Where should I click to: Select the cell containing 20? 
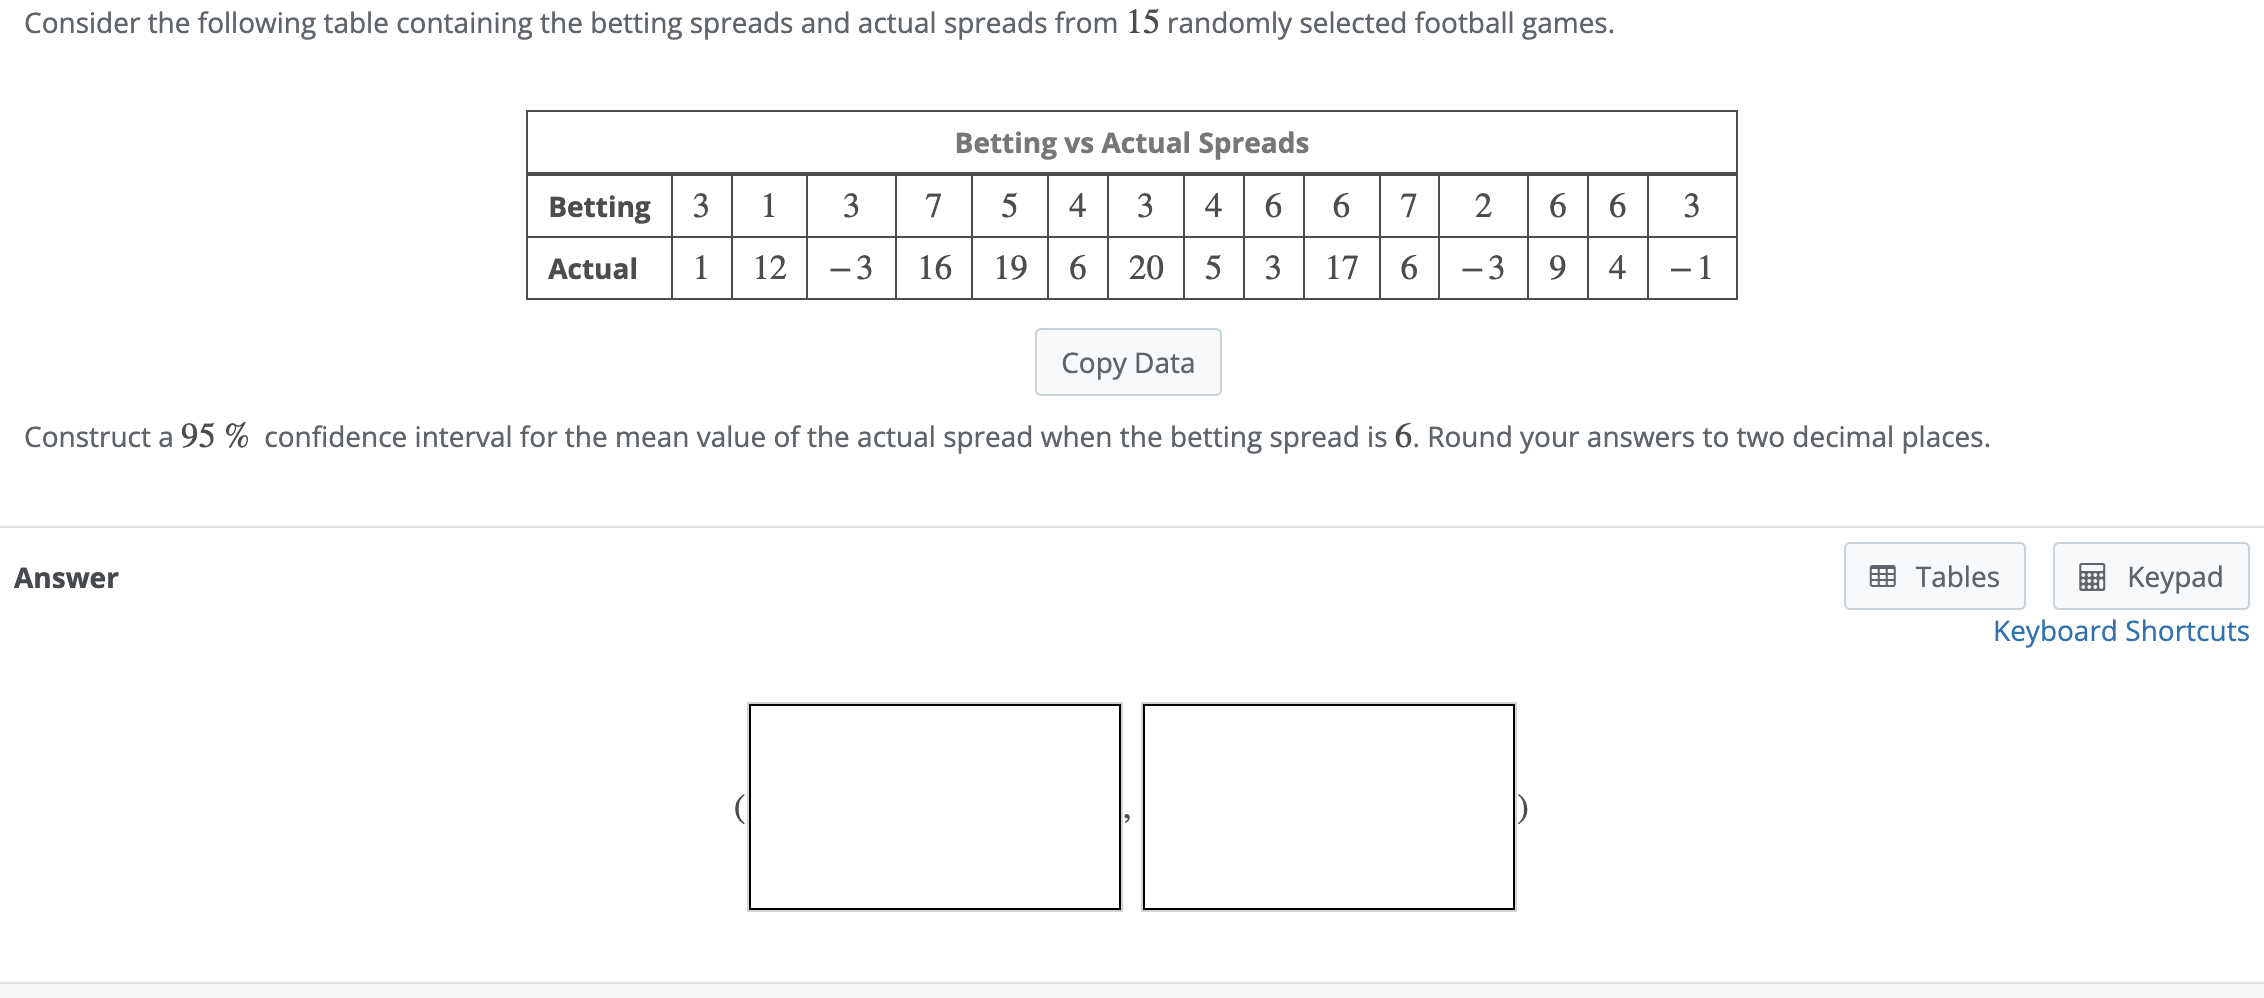coord(1145,267)
